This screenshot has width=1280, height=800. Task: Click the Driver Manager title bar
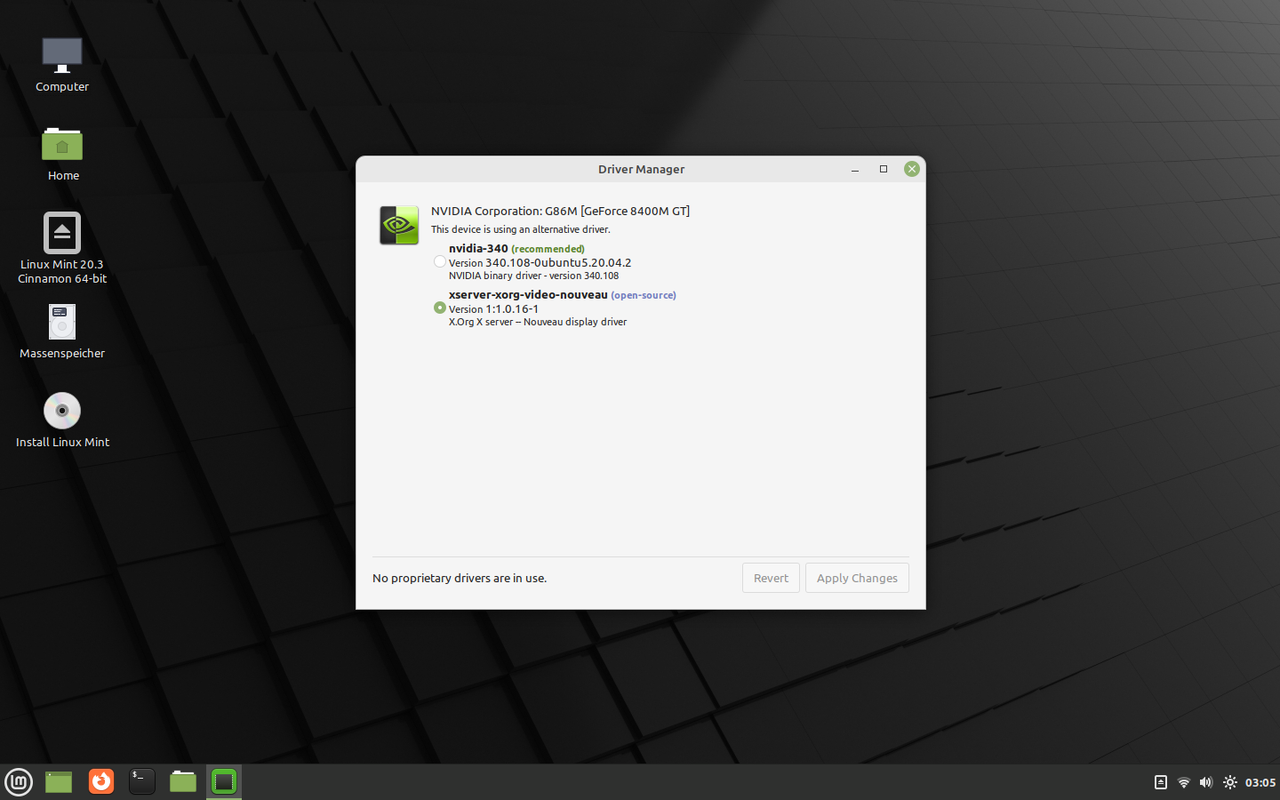click(x=641, y=169)
